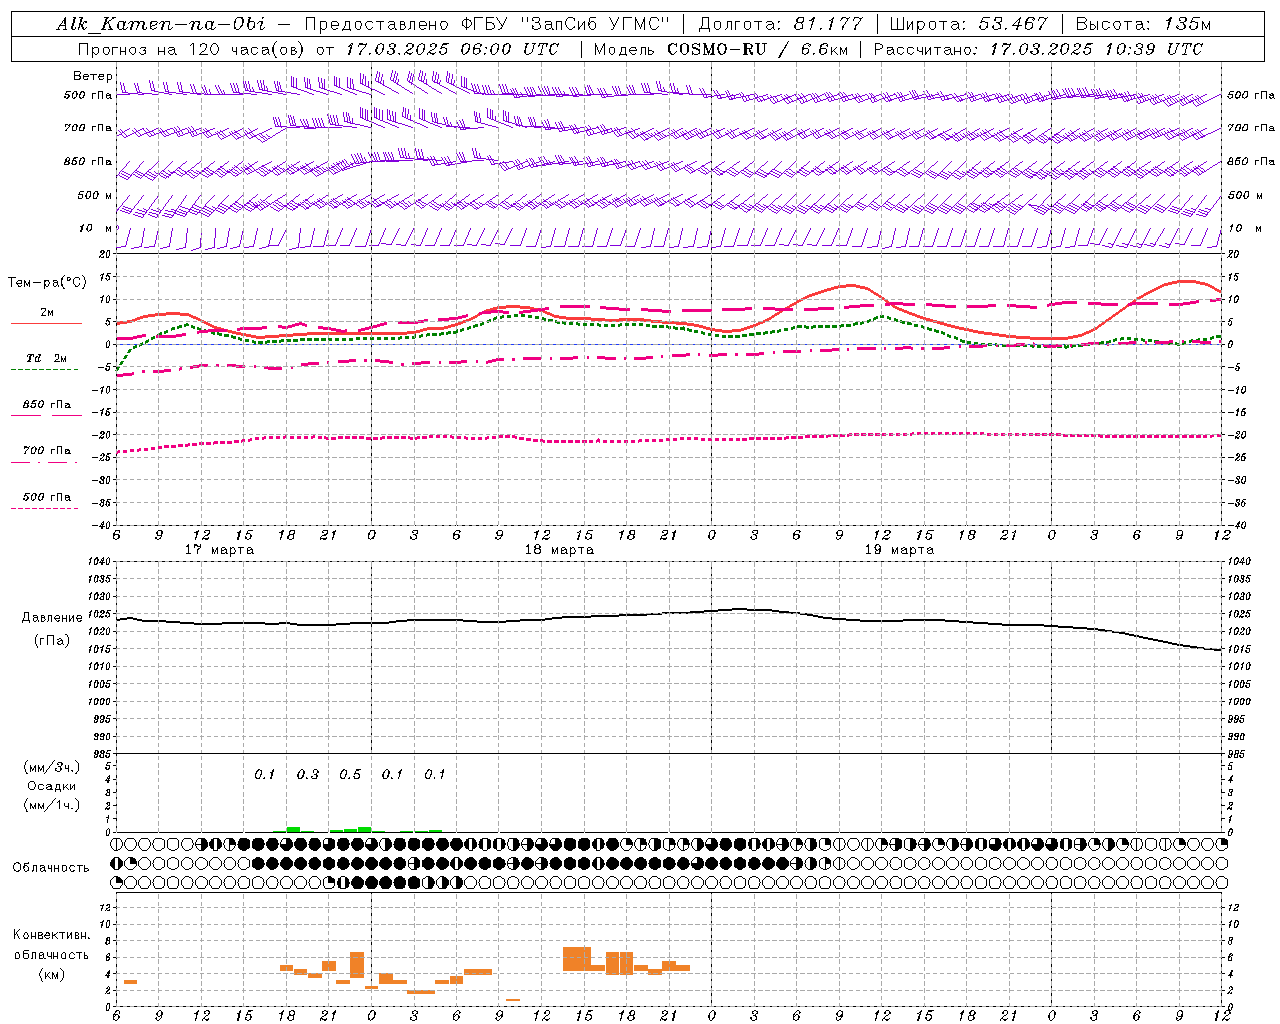The image size is (1280, 1024).
Task: Click the Модель COSMO-RU / 6.6км label
Action: coord(720,49)
